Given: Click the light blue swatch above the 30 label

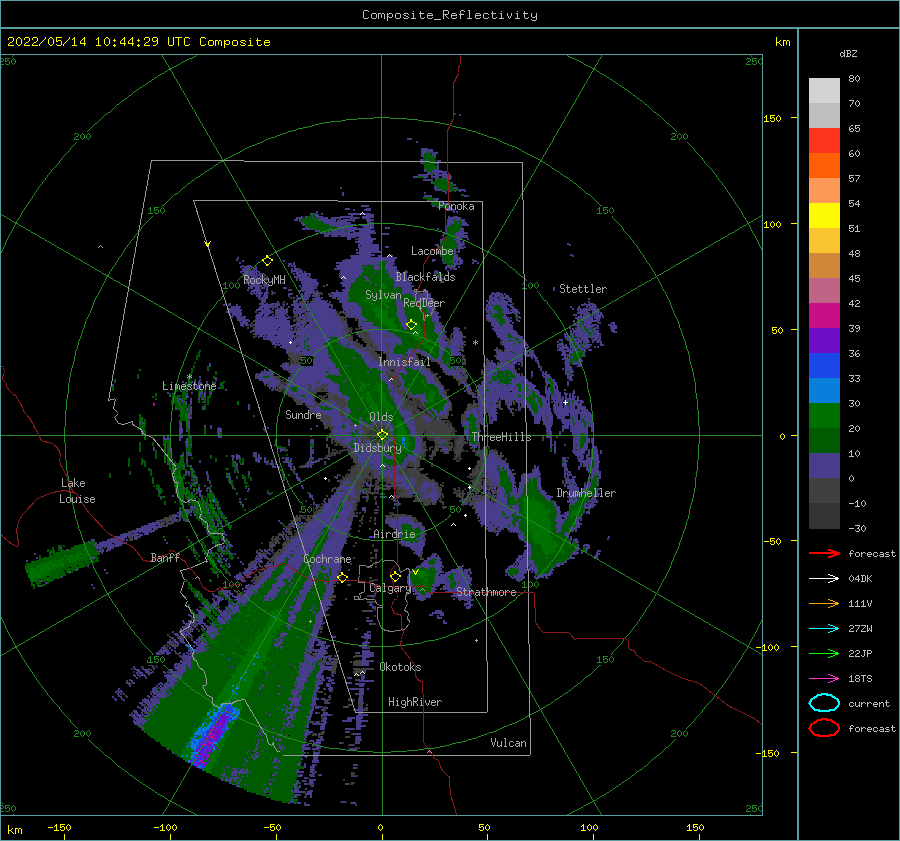Looking at the screenshot, I should pyautogui.click(x=824, y=390).
